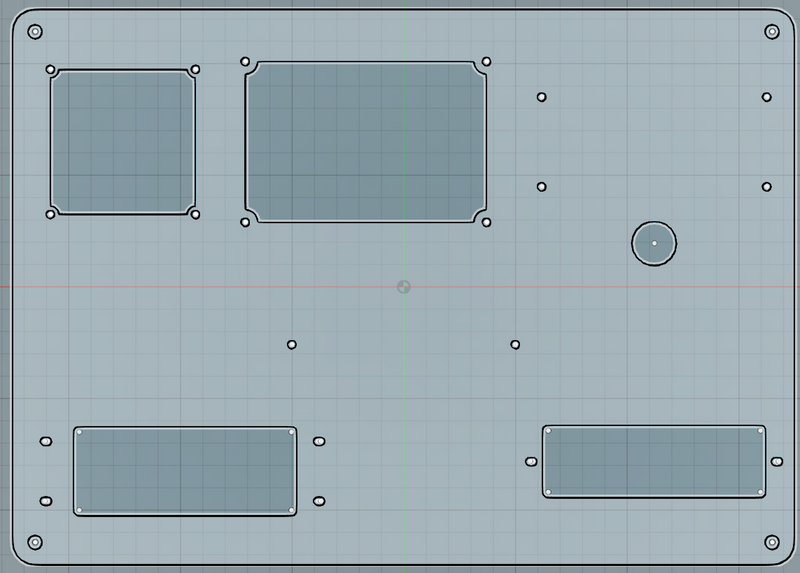Select the square cutout in the upper left
This screenshot has width=800, height=573.
(123, 141)
